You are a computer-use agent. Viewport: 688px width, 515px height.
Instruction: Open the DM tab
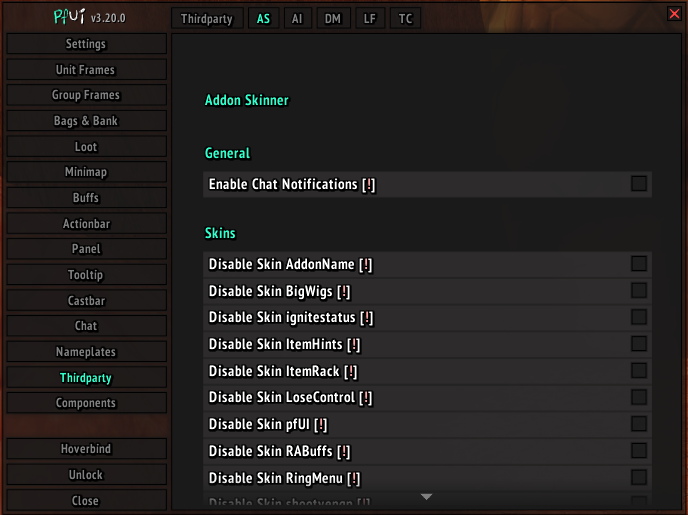coord(333,18)
